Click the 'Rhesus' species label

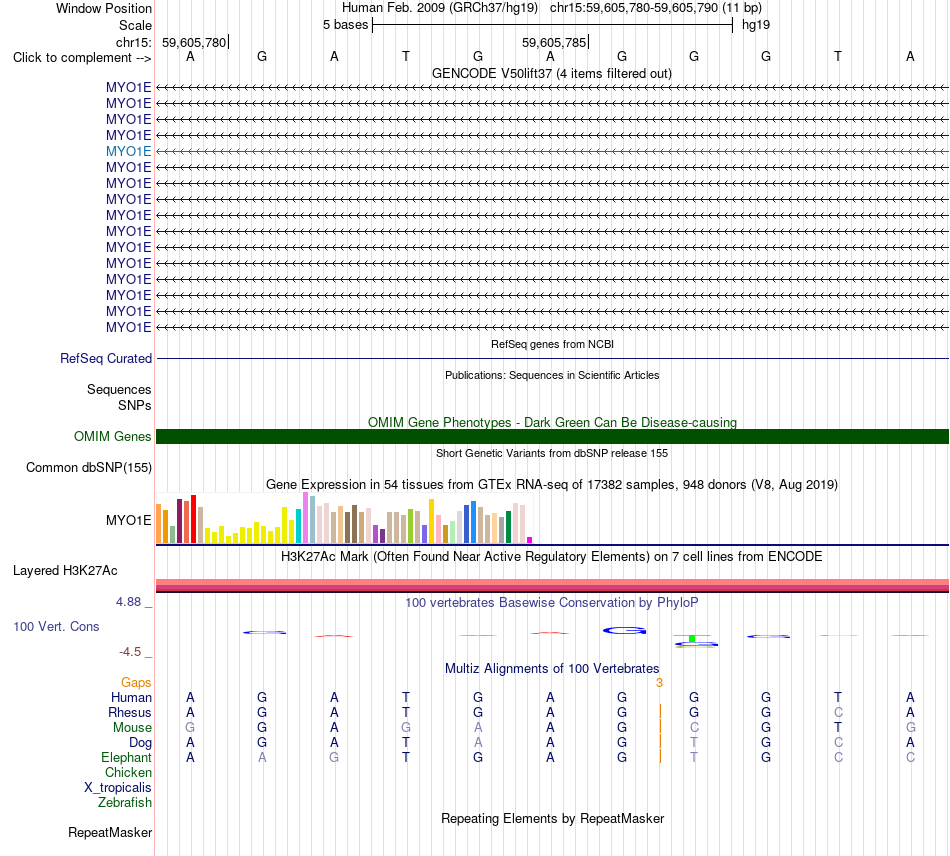[x=130, y=713]
